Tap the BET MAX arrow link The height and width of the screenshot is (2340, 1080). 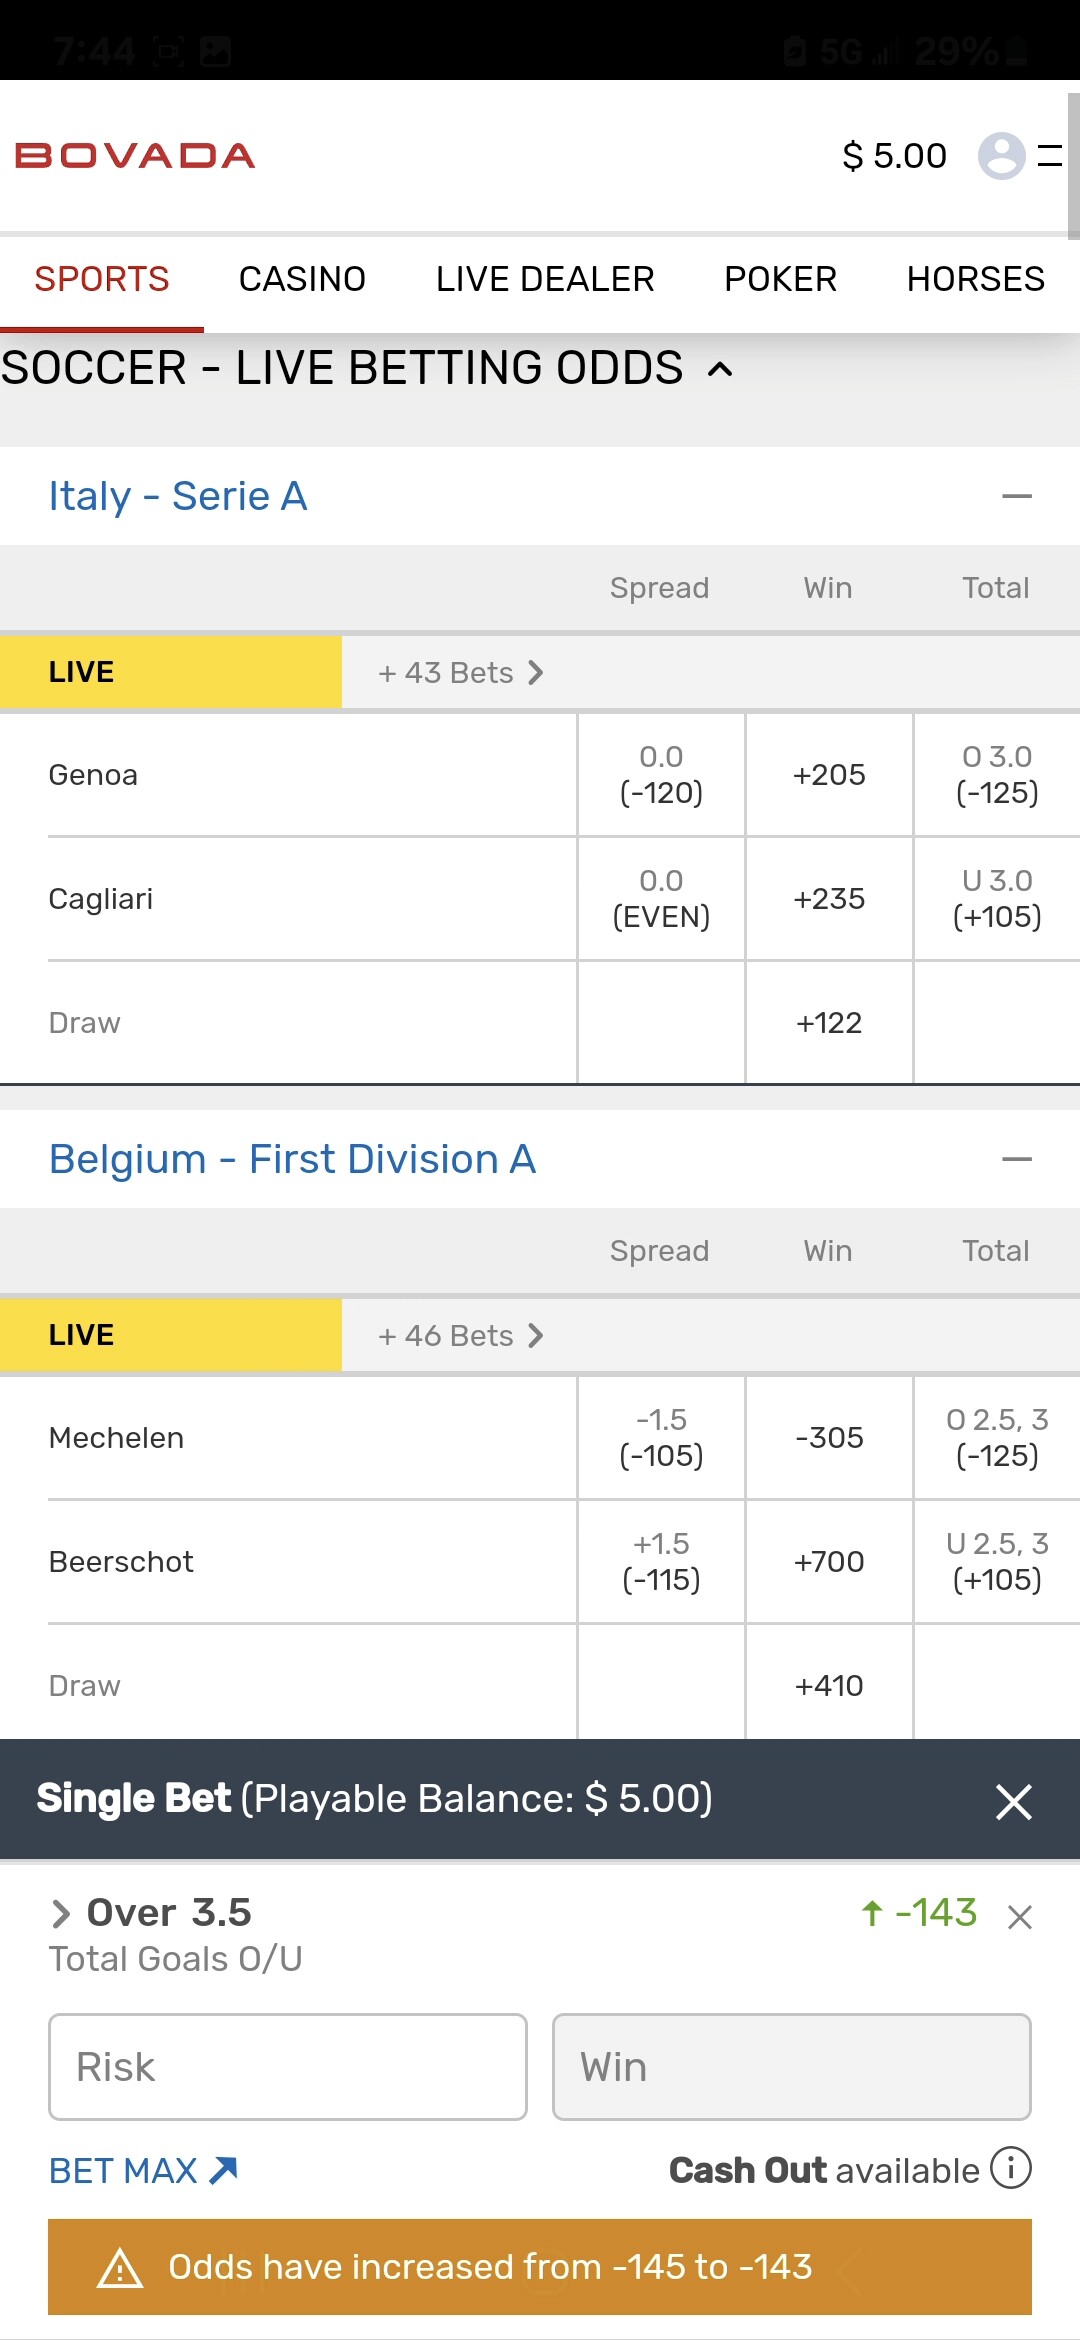click(x=143, y=2170)
